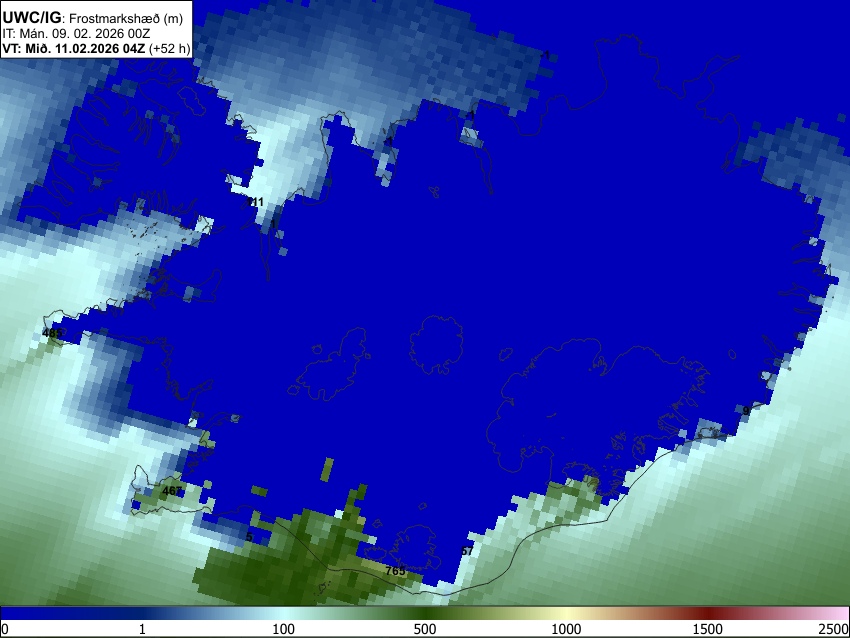Viewport: 850px width, 638px height.
Task: Click the color scale tick label "2500"
Action: (x=834, y=629)
